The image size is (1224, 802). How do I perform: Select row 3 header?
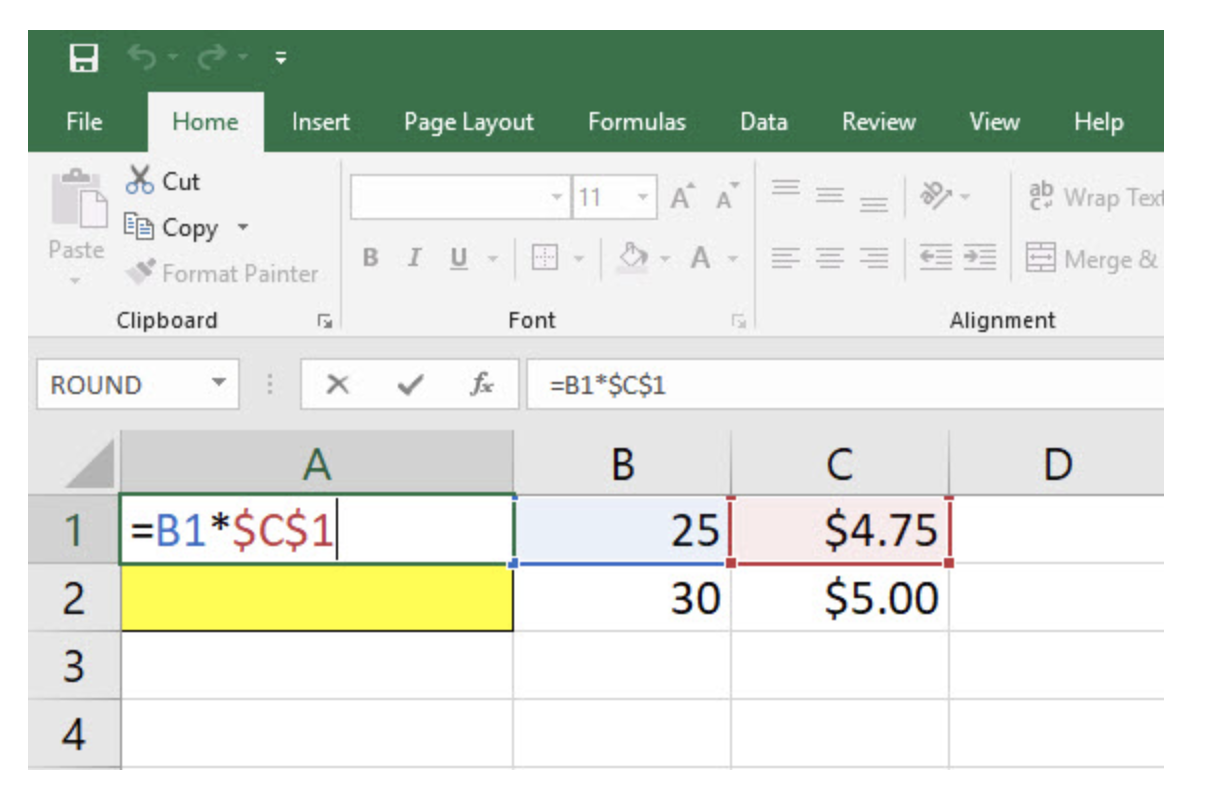pos(74,665)
